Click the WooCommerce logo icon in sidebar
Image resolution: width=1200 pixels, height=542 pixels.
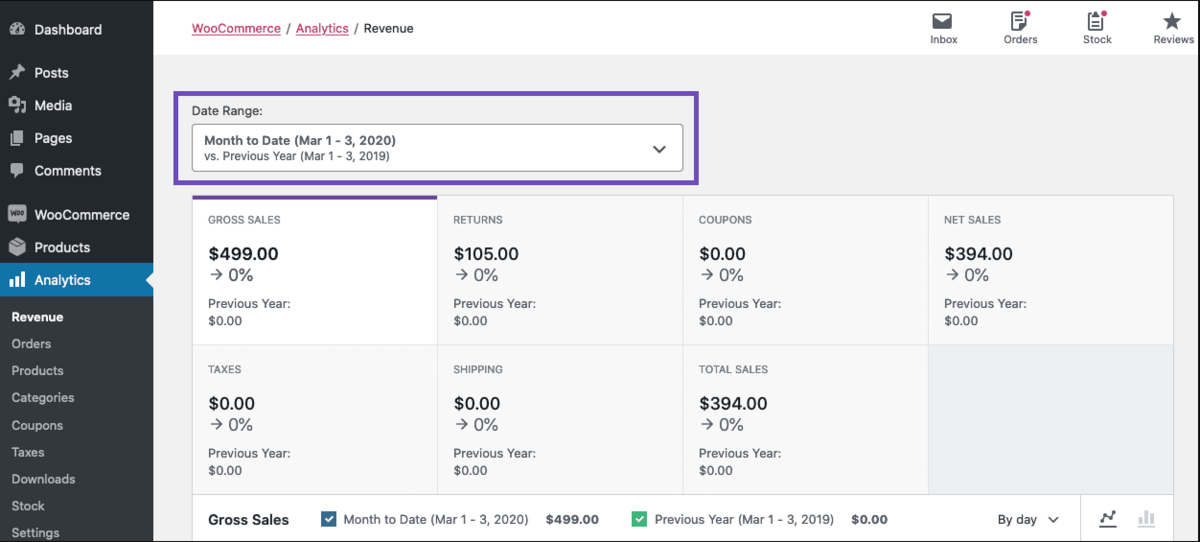coord(17,214)
